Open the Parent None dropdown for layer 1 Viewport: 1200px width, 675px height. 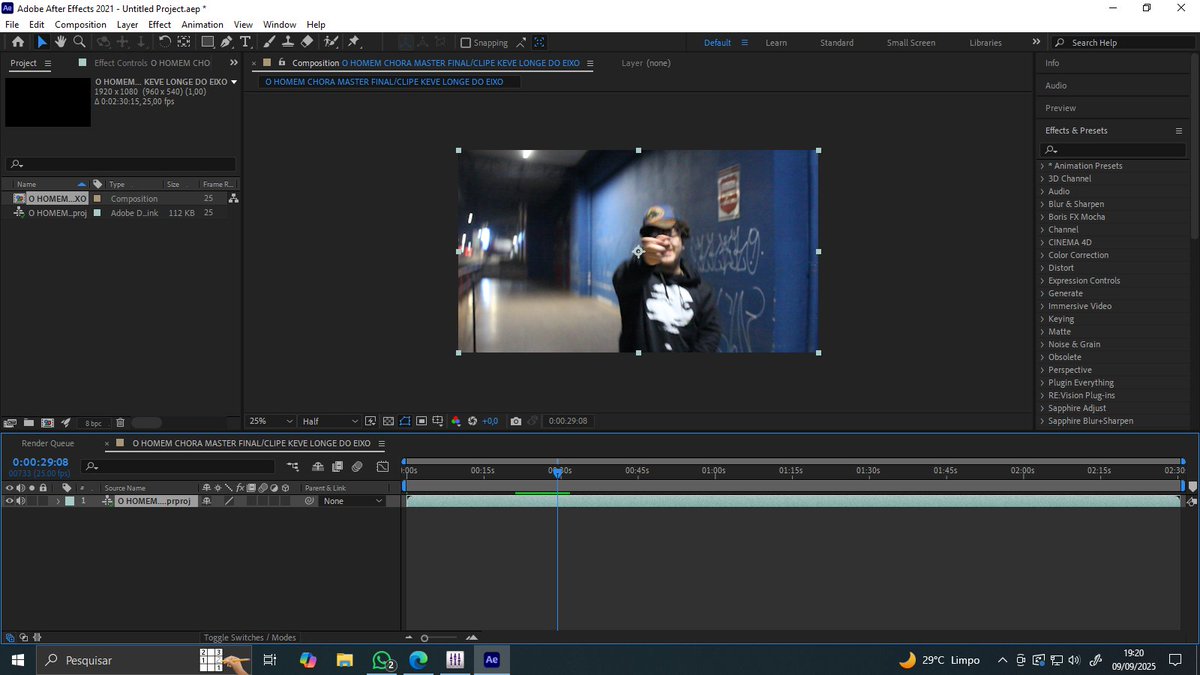(353, 501)
